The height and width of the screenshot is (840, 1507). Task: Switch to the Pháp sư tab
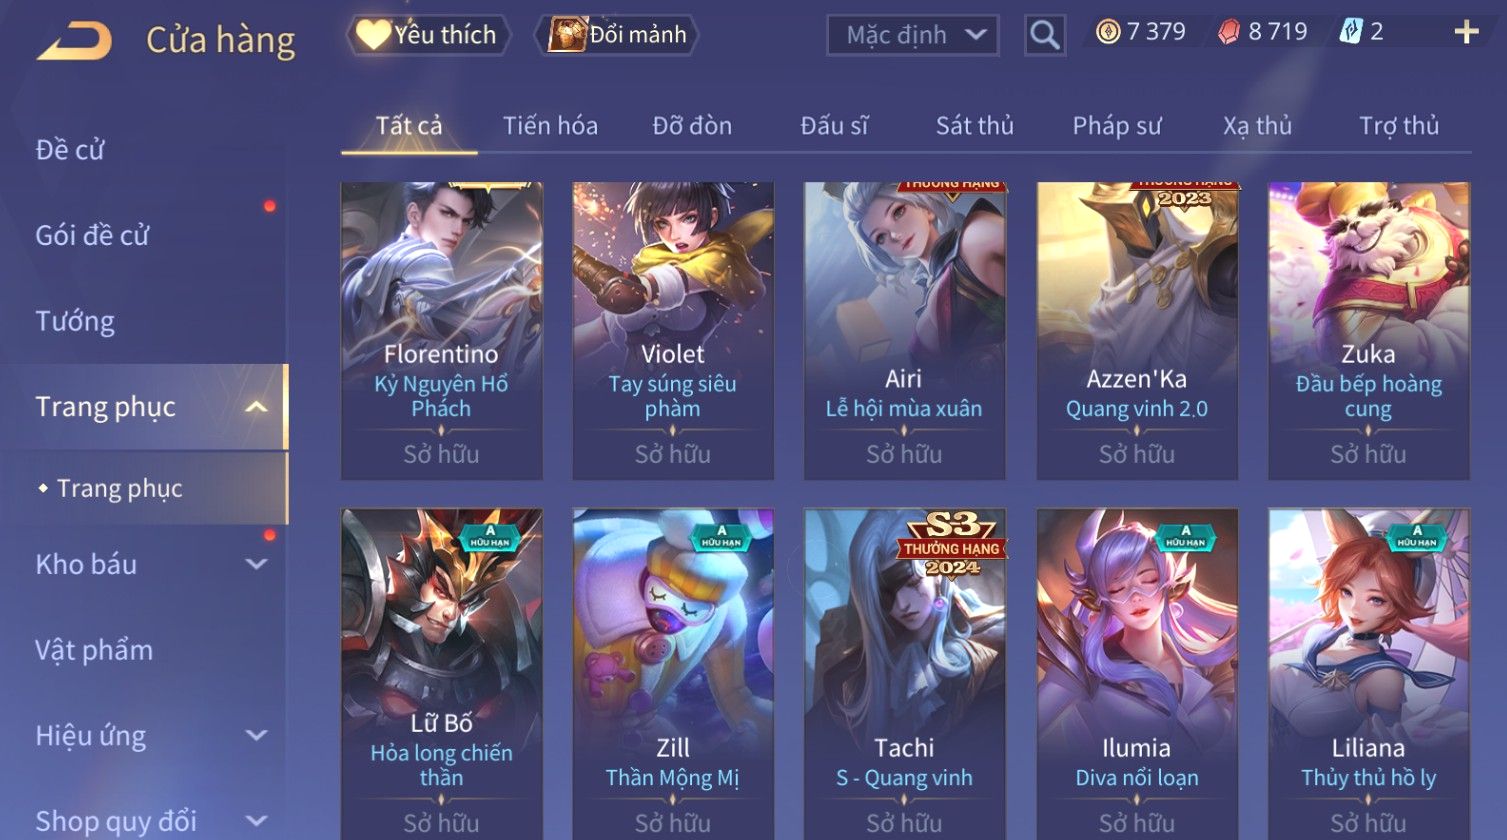[1116, 126]
